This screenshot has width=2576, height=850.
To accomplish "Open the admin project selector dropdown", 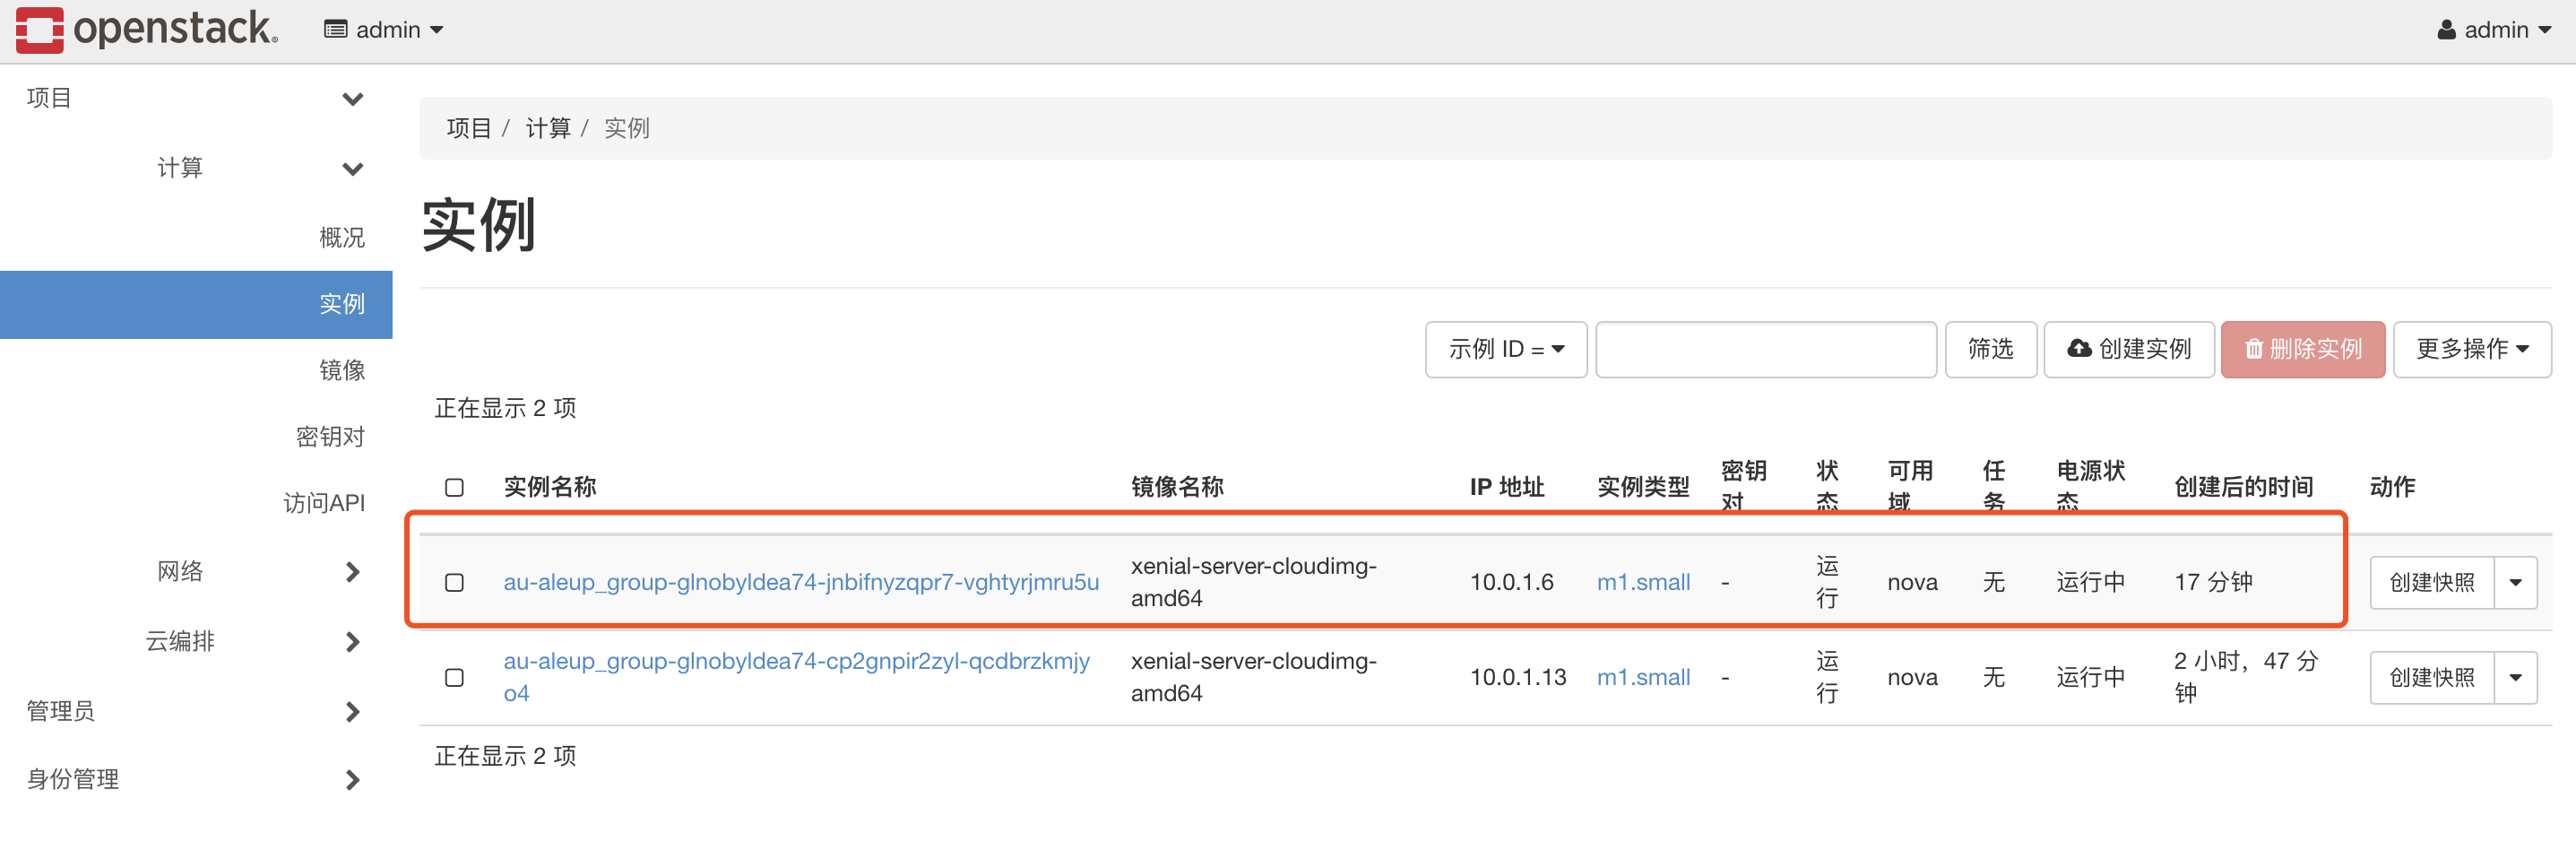I will [383, 30].
